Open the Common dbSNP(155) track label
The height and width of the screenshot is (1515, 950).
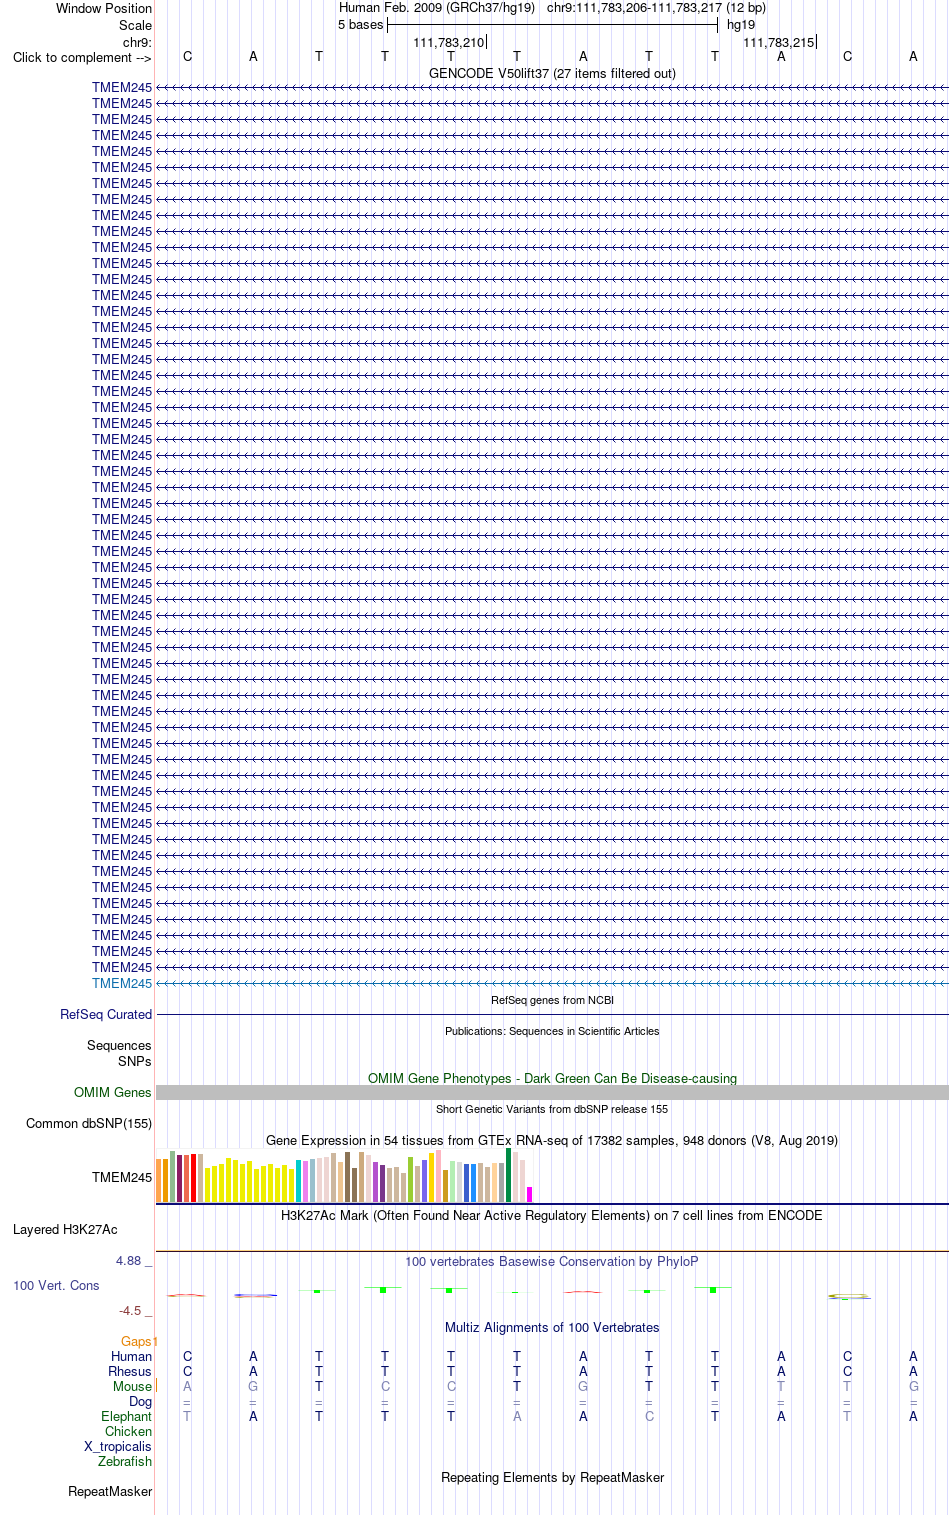[x=89, y=1123]
